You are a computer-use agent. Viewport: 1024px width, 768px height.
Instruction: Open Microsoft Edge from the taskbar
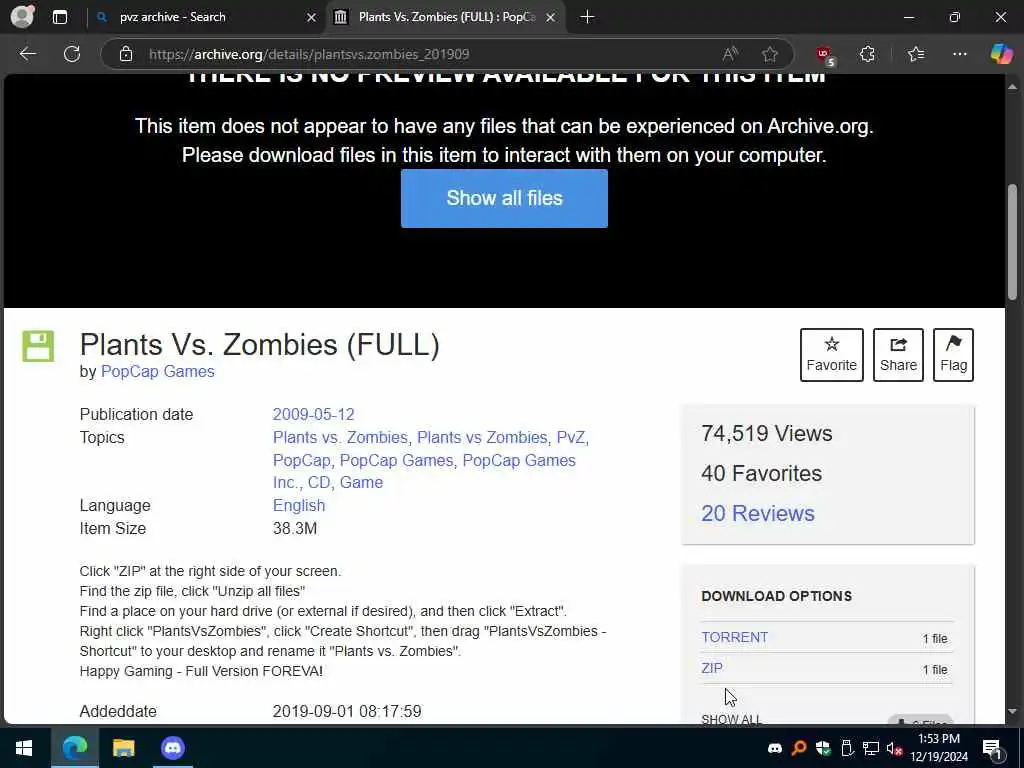click(x=74, y=748)
